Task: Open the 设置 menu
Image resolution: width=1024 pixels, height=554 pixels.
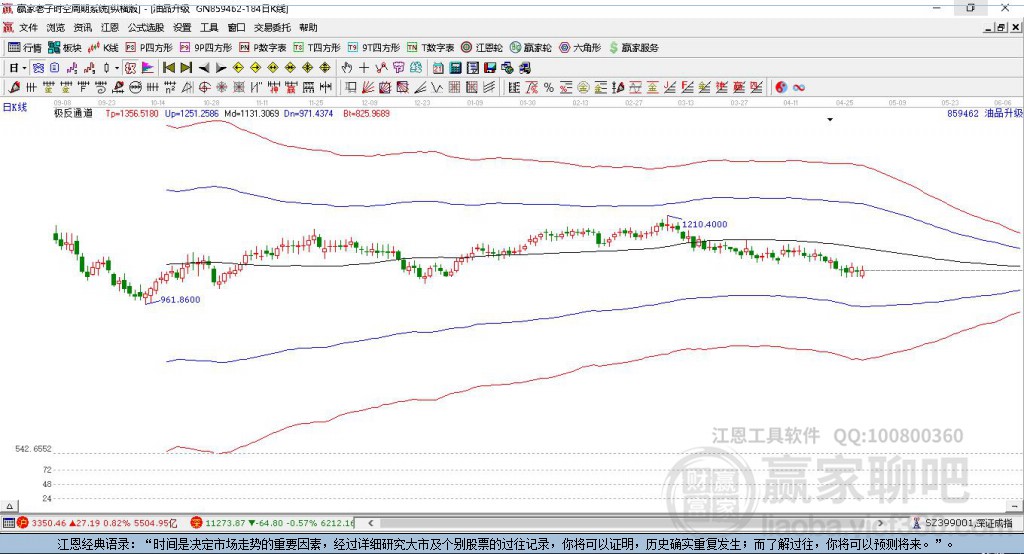Action: [182, 27]
